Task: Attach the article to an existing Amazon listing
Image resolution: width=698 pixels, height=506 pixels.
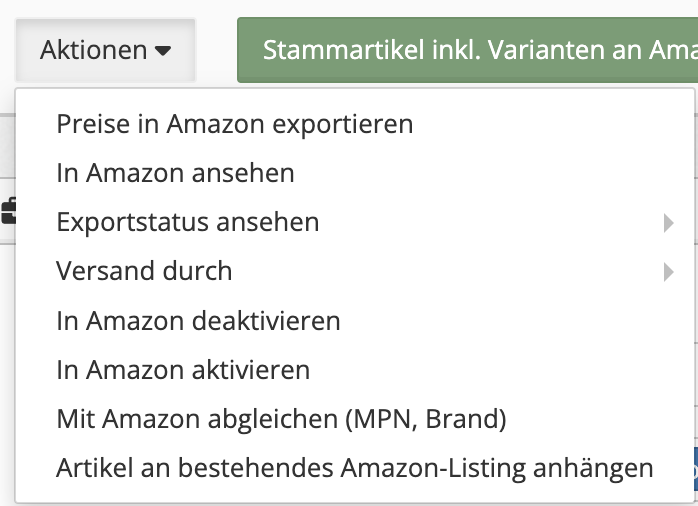Action: (x=355, y=467)
